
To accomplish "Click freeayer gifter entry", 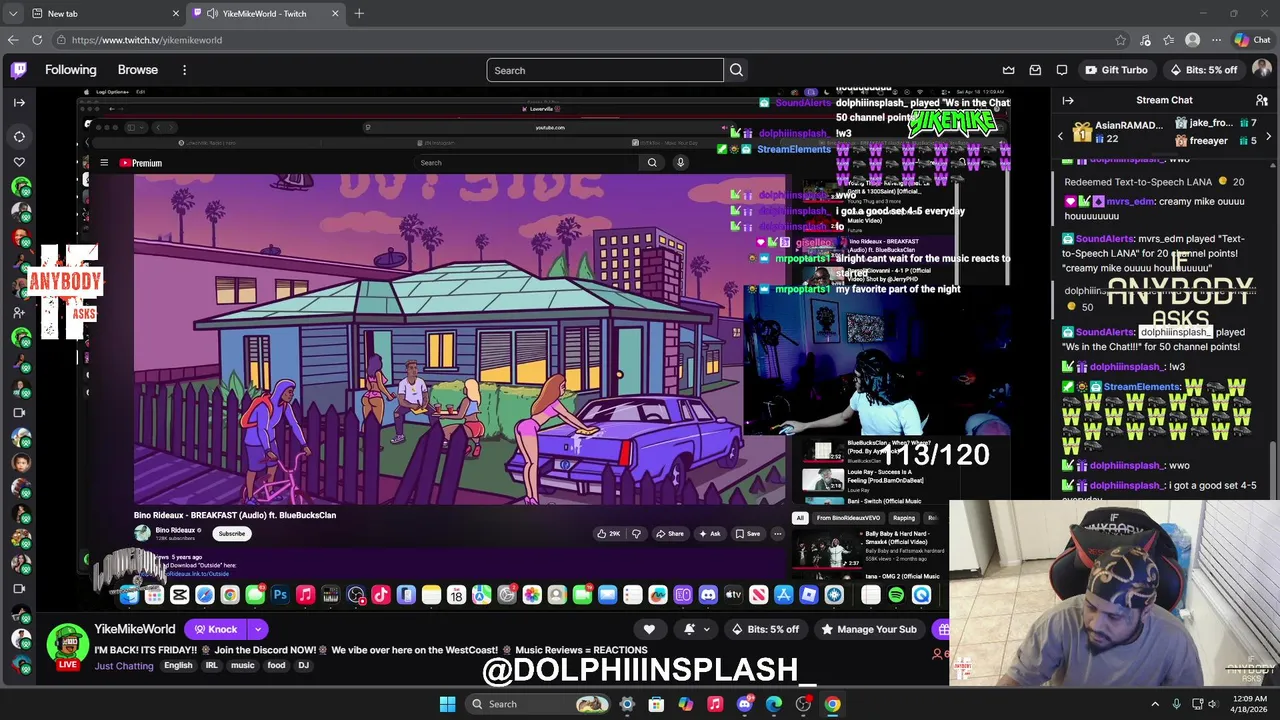I will 1214,141.
